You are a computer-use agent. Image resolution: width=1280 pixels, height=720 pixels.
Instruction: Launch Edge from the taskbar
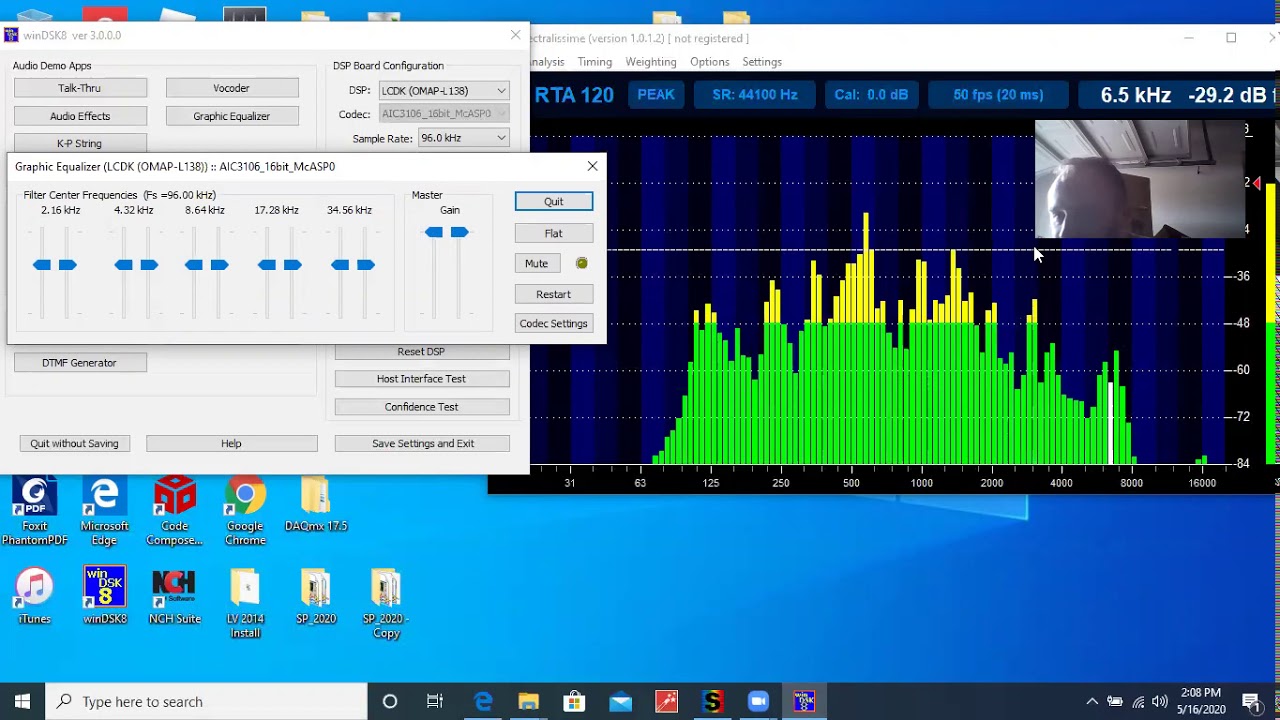click(x=483, y=701)
